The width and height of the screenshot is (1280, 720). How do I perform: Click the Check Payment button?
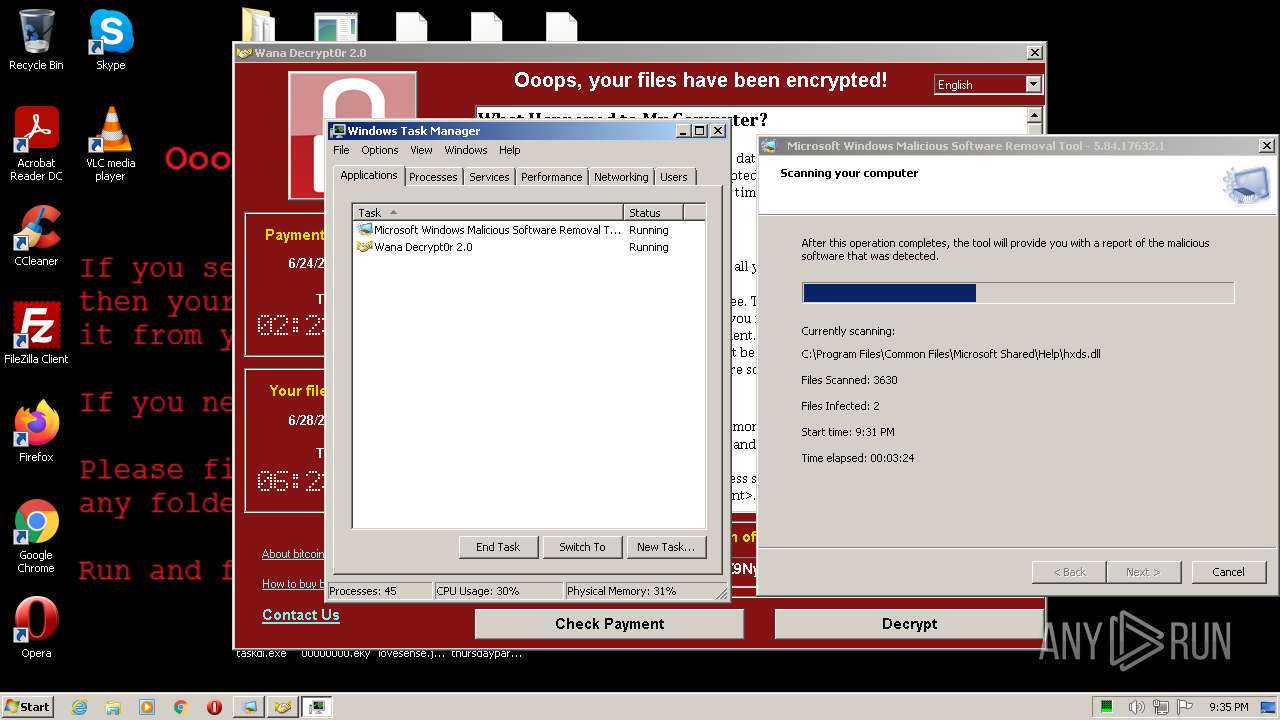pyautogui.click(x=609, y=624)
